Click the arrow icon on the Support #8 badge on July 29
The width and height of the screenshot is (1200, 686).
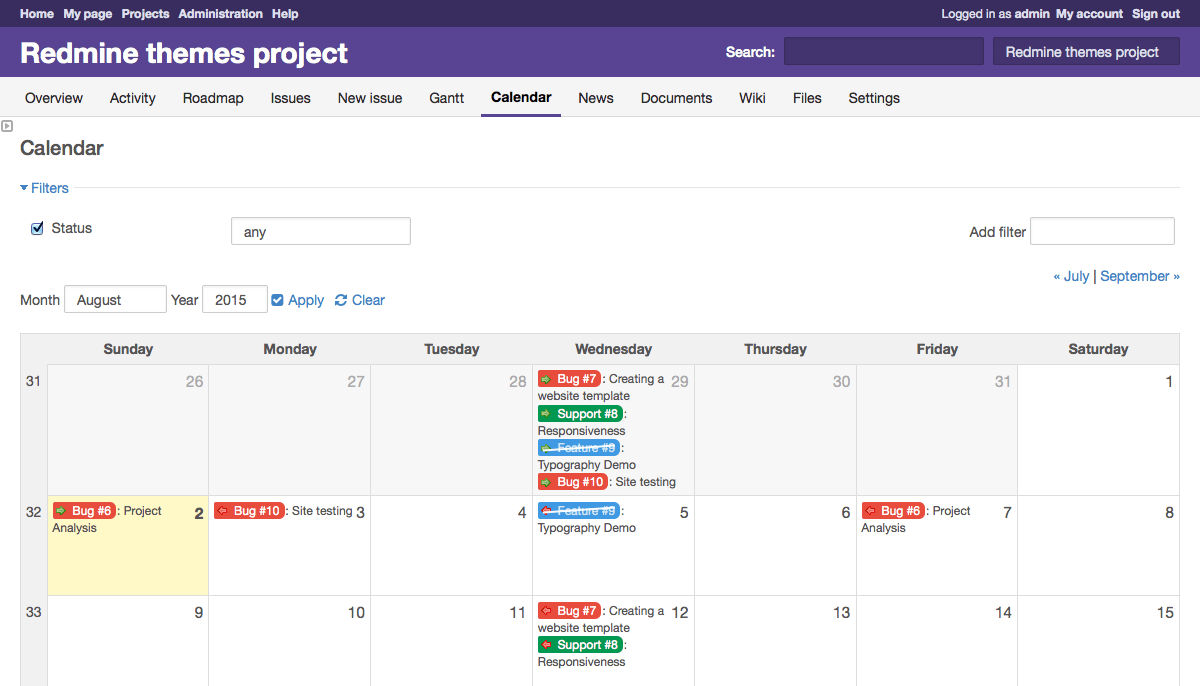coord(547,413)
